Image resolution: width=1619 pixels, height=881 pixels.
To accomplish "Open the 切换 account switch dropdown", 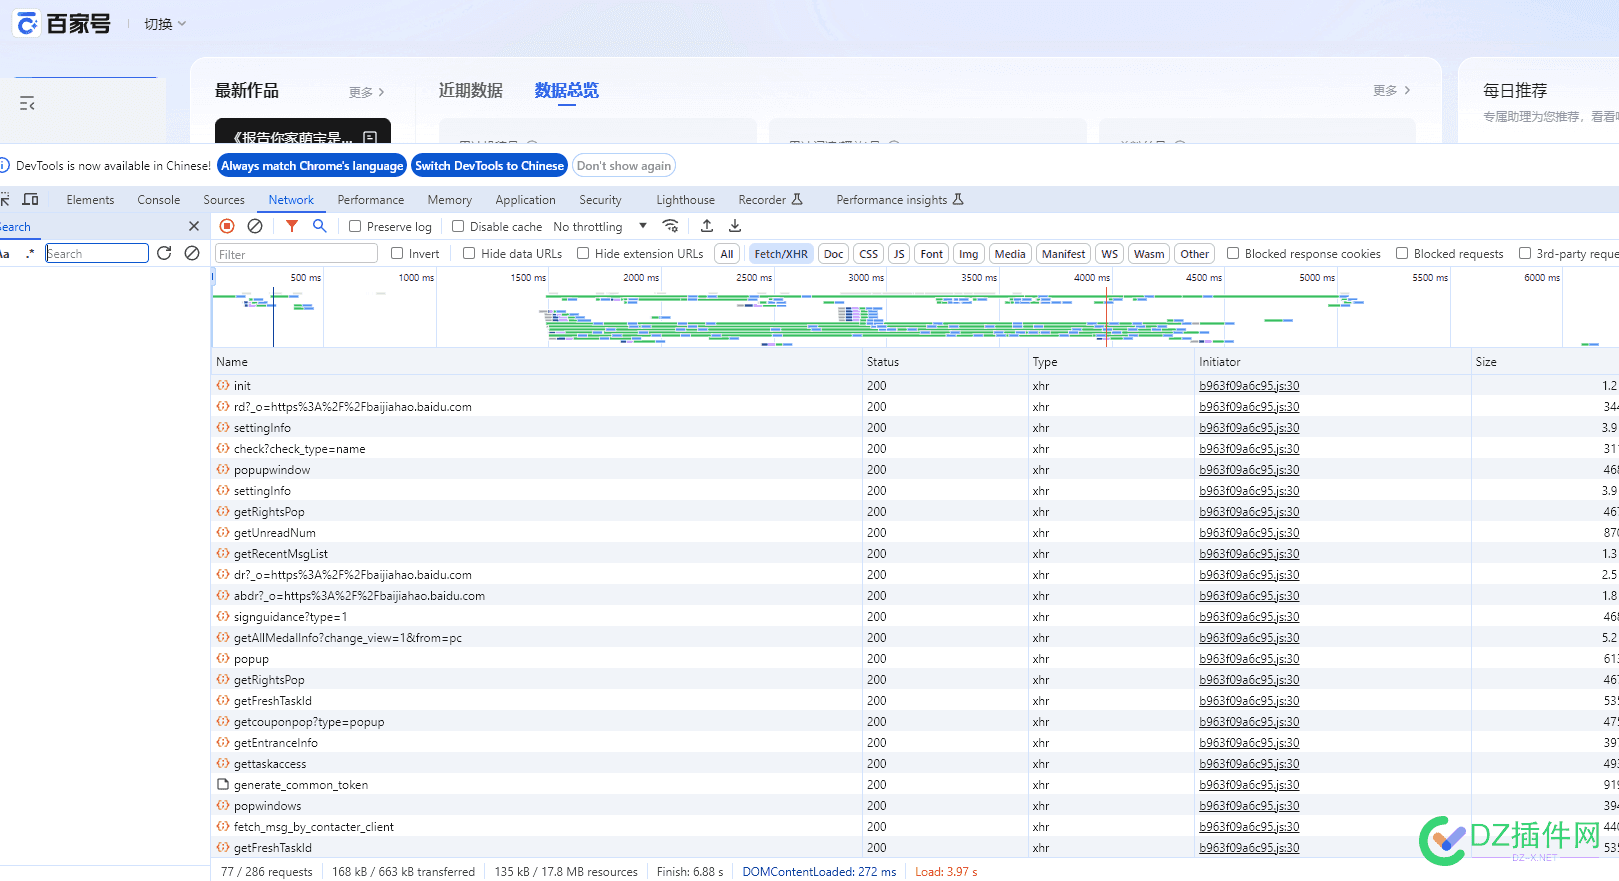I will click(x=165, y=24).
